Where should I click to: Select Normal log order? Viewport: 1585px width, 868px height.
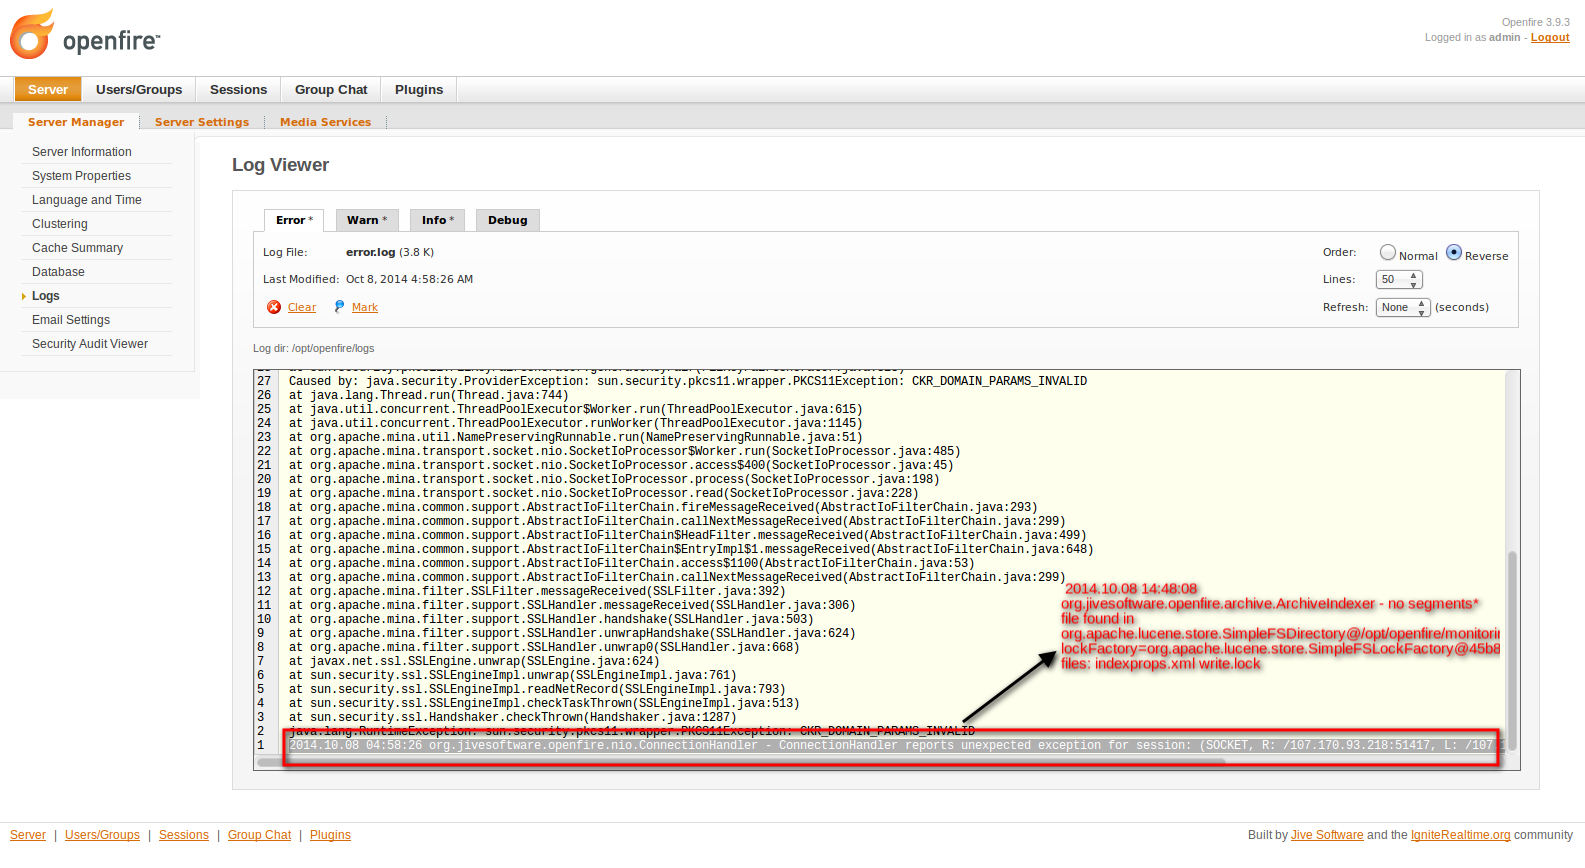(x=1388, y=252)
